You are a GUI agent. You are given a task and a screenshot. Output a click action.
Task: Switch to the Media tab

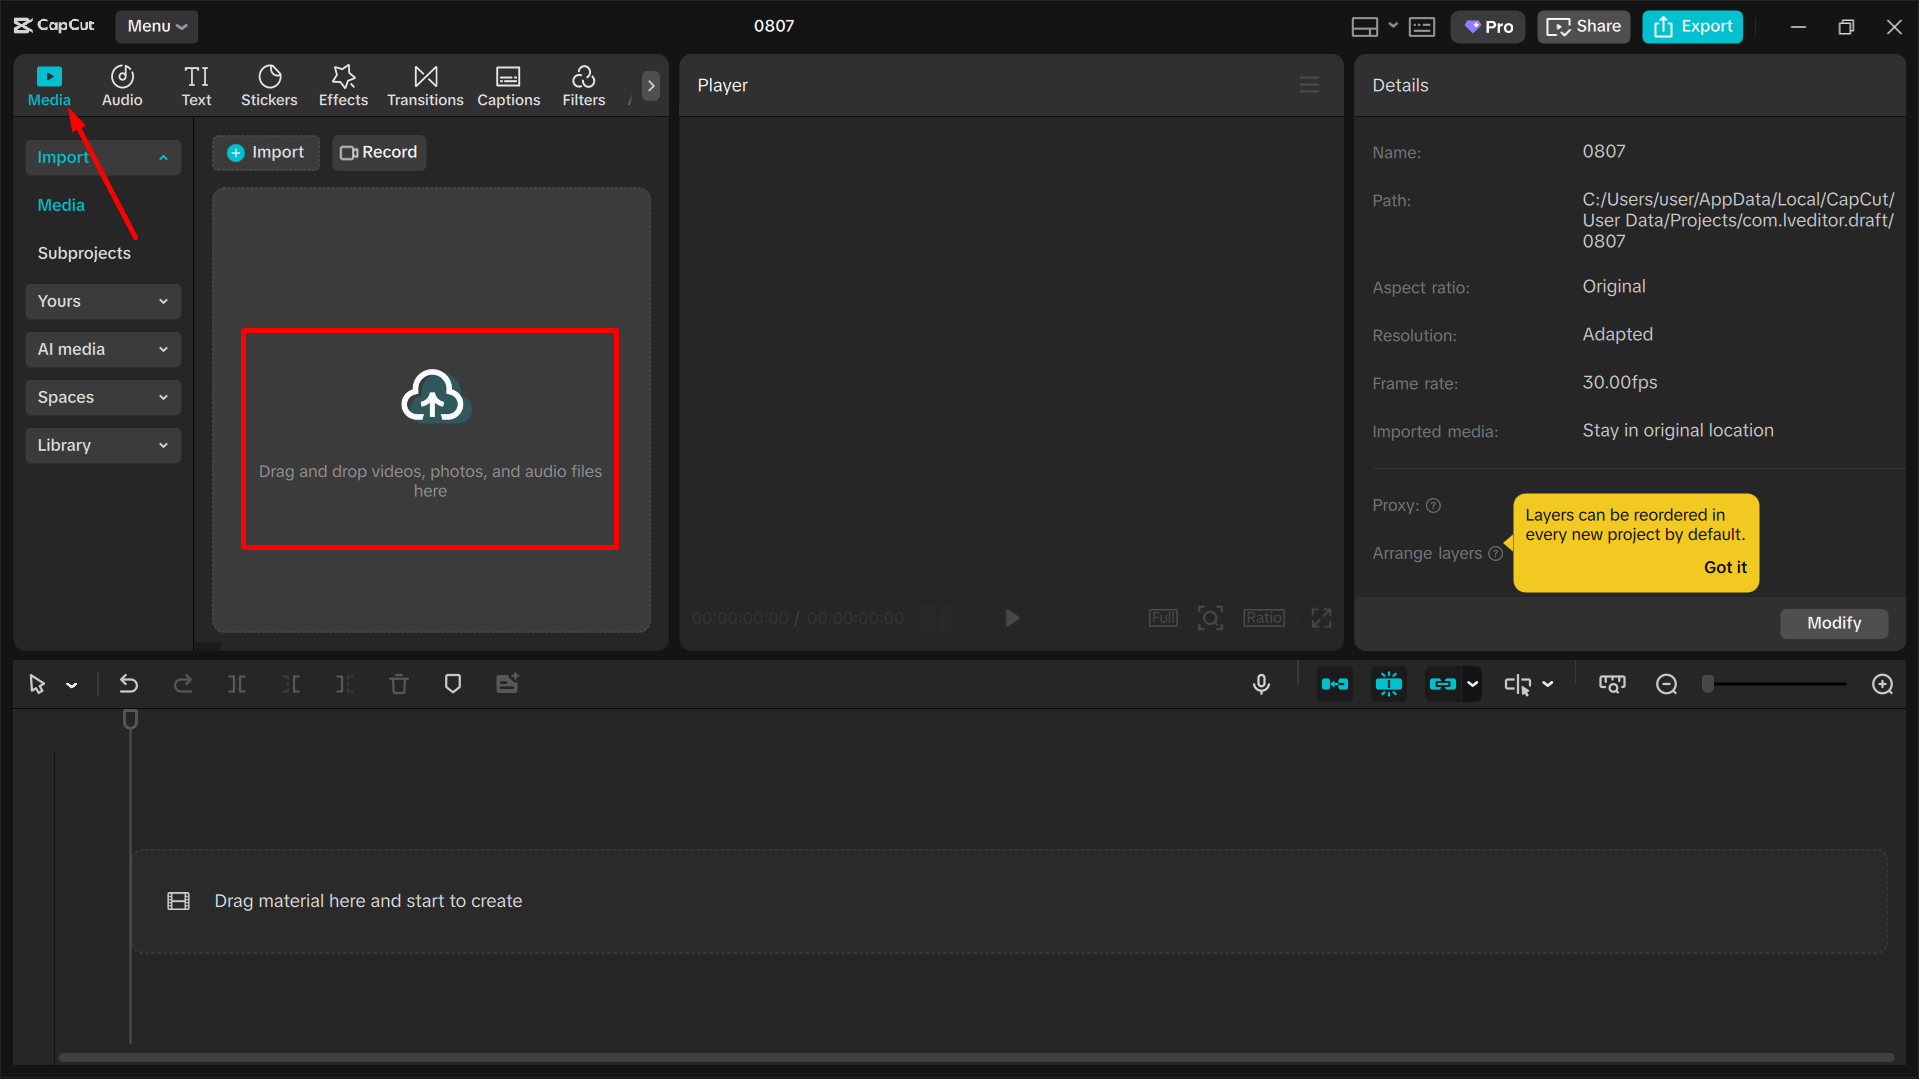pyautogui.click(x=49, y=86)
